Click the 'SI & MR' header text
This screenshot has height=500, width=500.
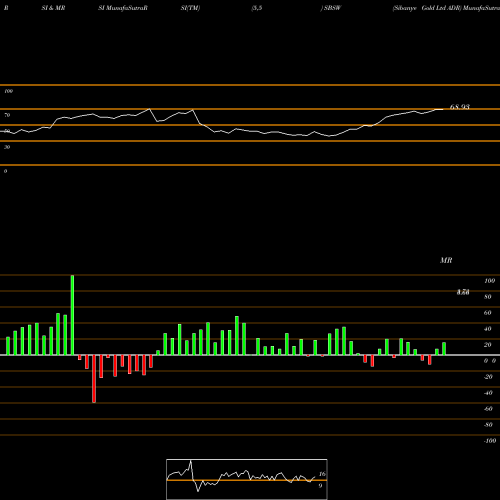pos(53,8)
